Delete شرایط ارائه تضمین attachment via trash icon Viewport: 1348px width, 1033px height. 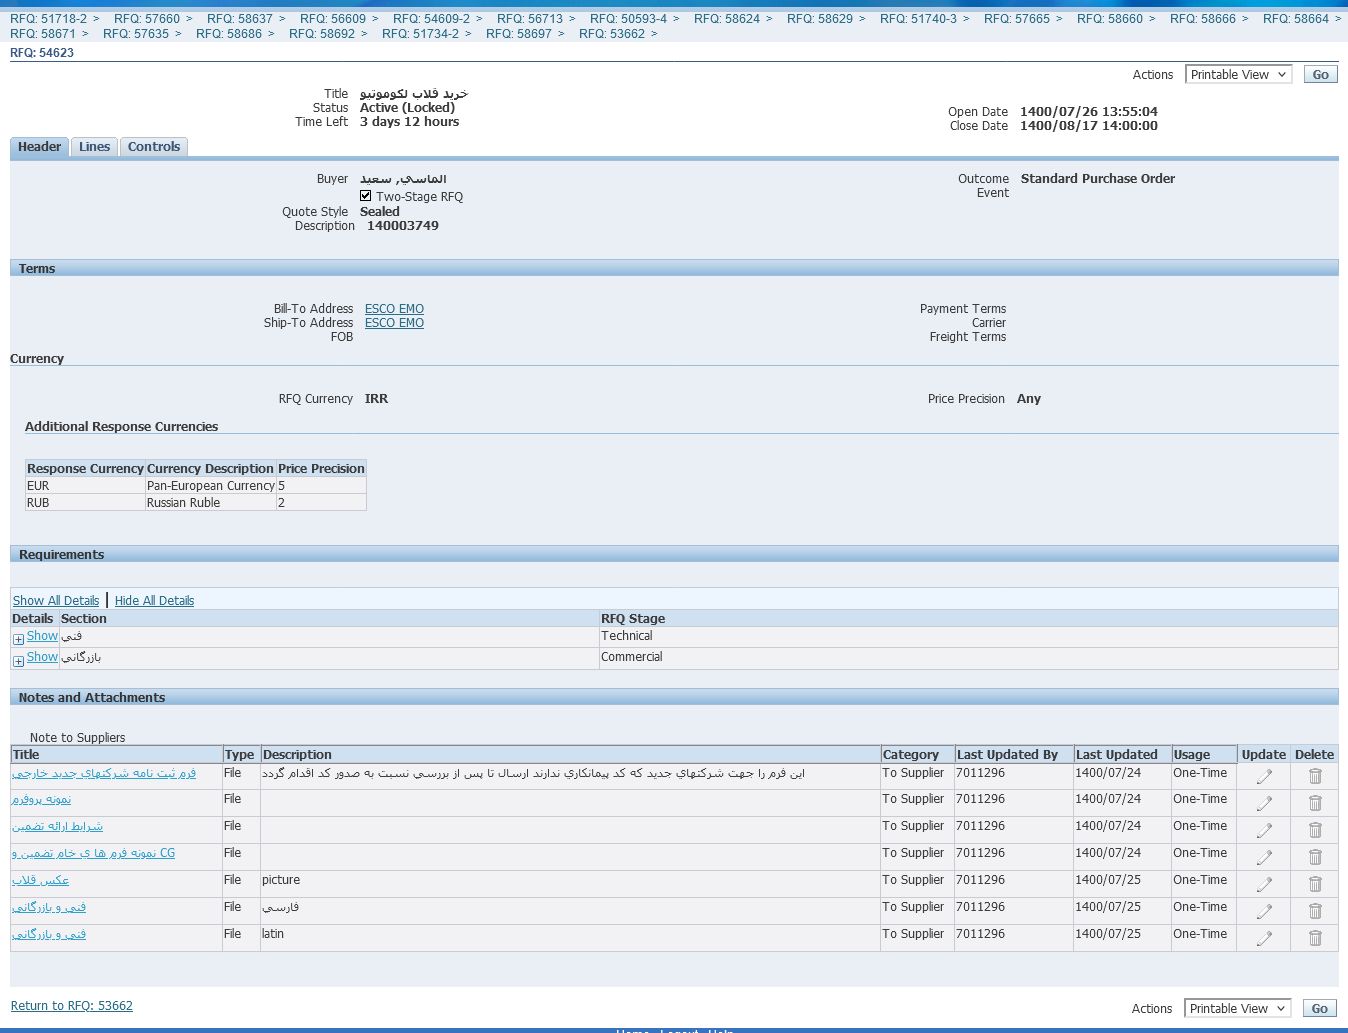point(1315,830)
